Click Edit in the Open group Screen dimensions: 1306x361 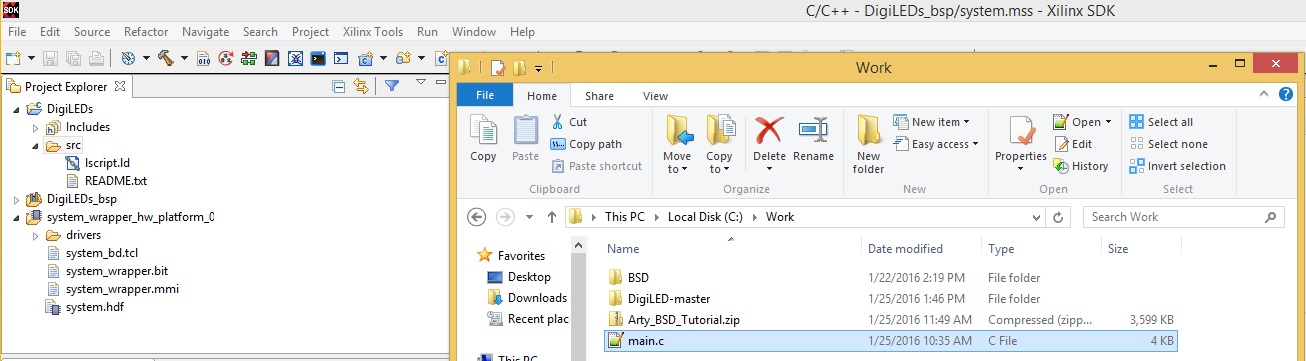click(1073, 144)
